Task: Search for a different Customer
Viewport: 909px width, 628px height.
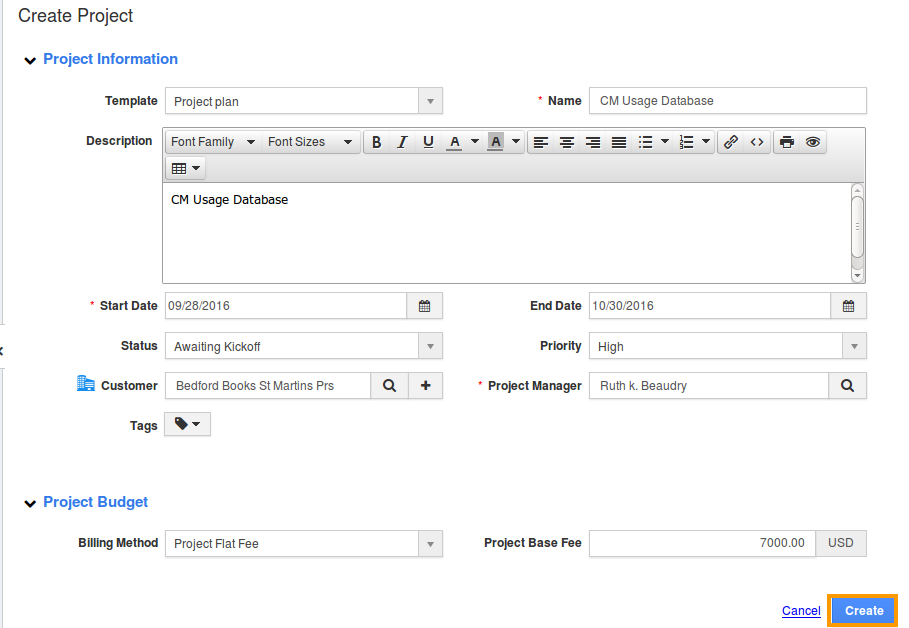Action: [389, 385]
